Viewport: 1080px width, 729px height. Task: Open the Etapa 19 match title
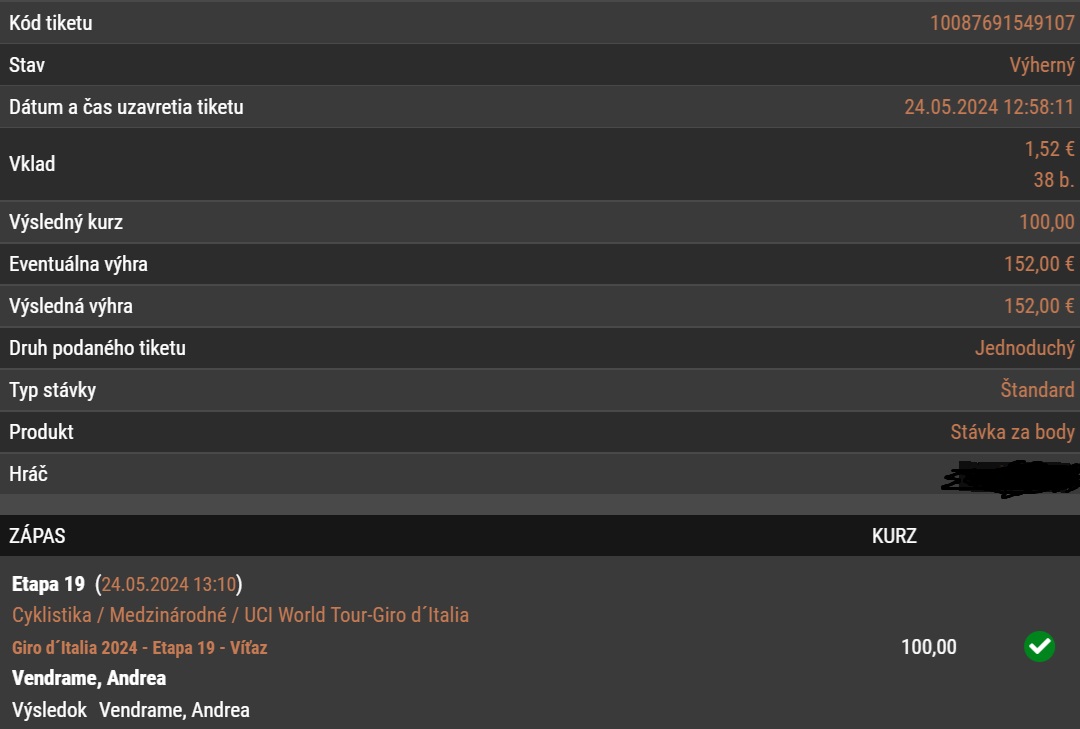(48, 584)
